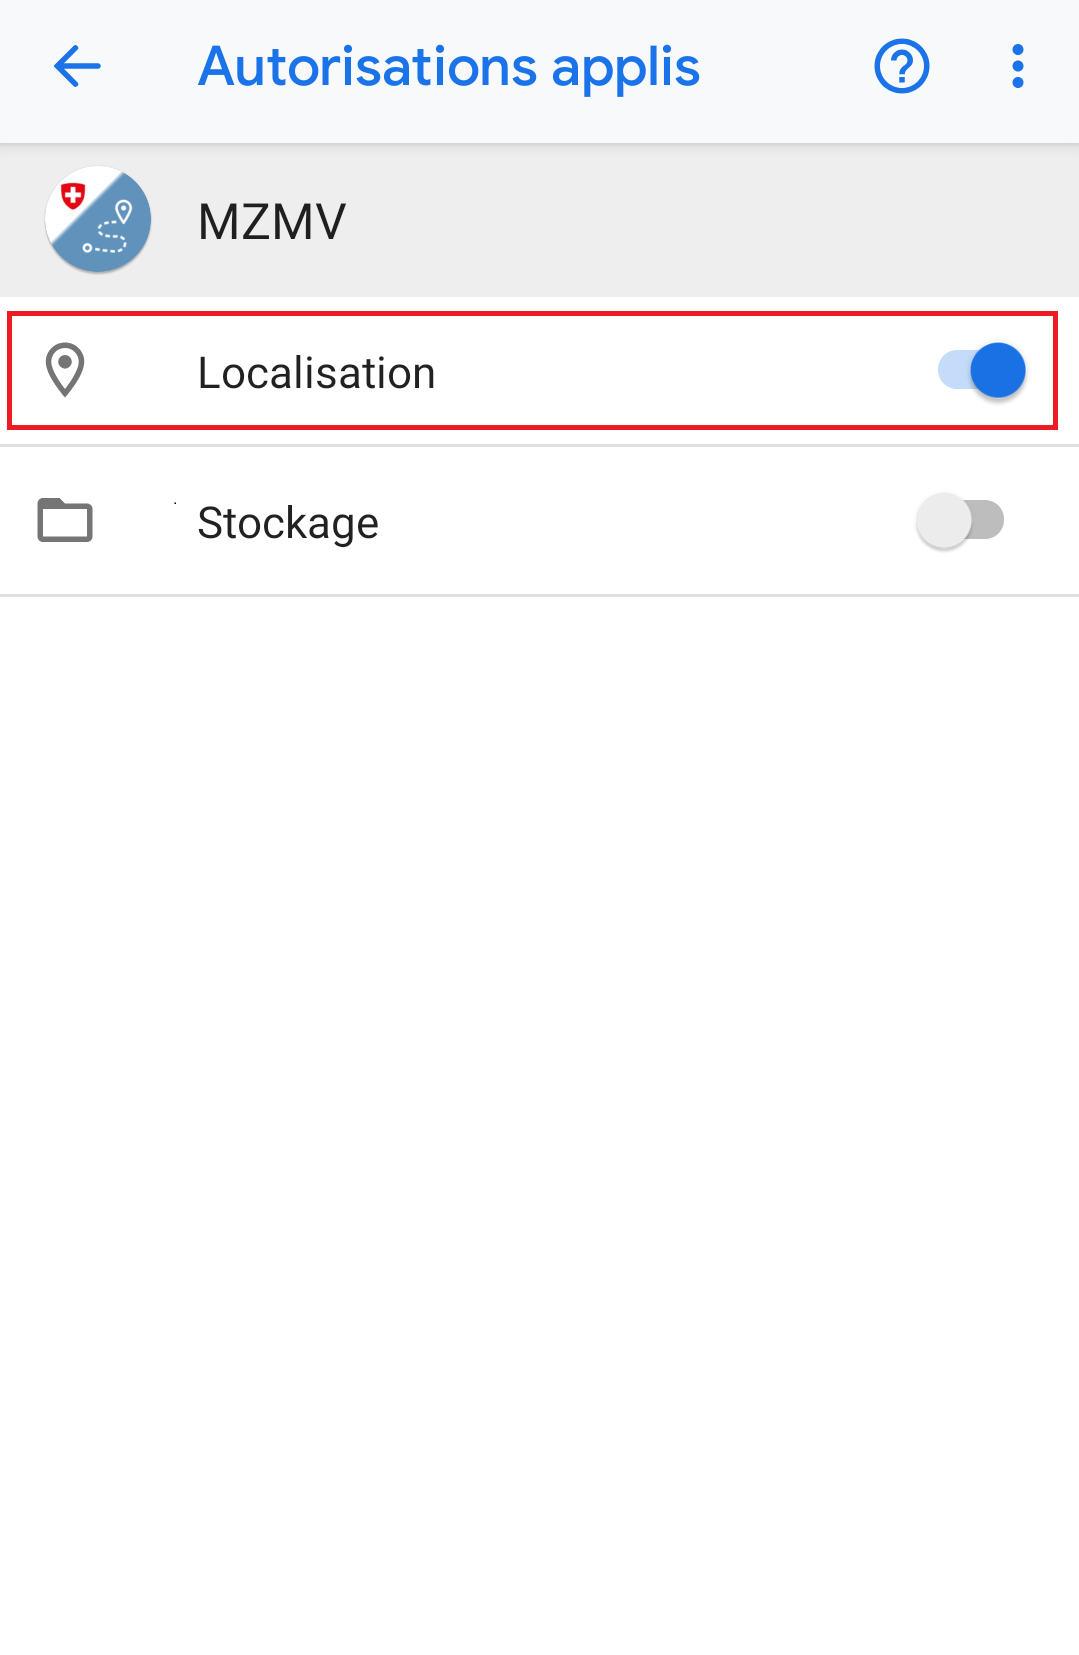Select the Localisation label text
This screenshot has height=1655, width=1079.
316,373
